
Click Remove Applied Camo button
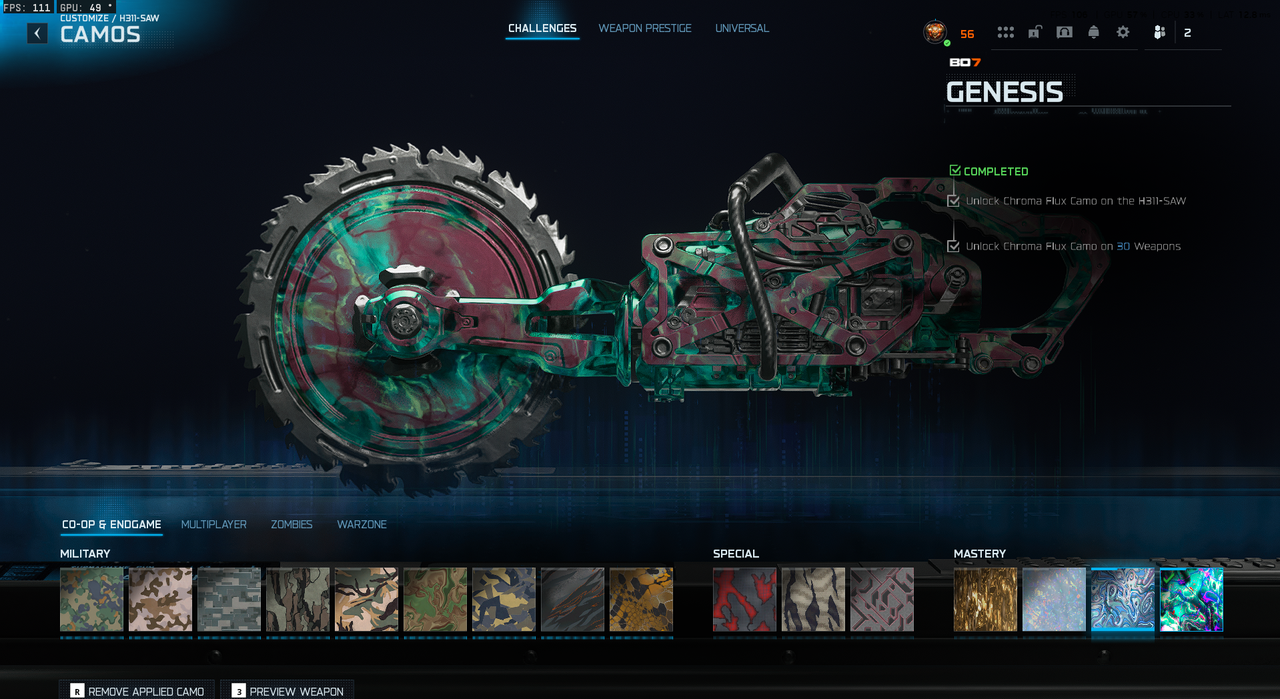coord(137,690)
